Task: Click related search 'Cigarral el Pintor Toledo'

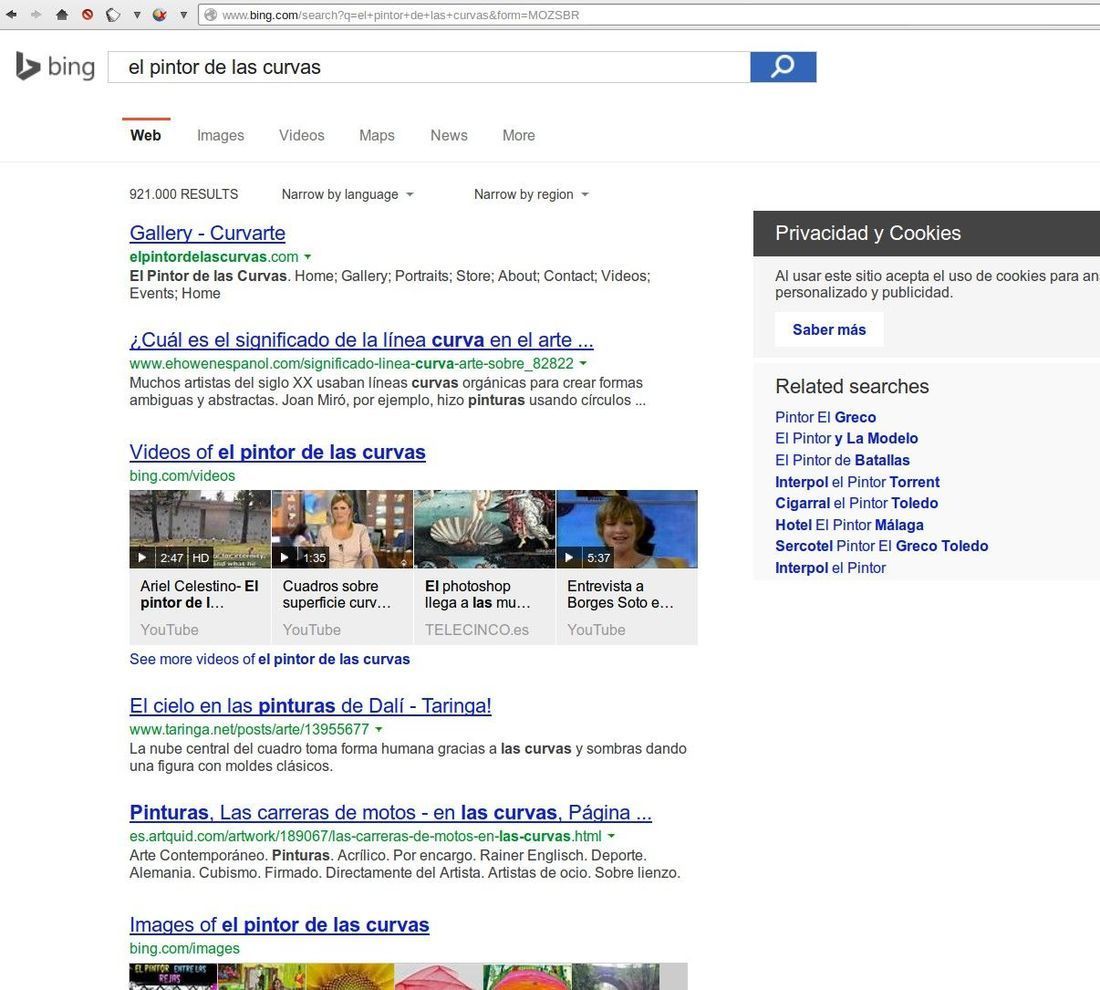Action: coord(856,503)
